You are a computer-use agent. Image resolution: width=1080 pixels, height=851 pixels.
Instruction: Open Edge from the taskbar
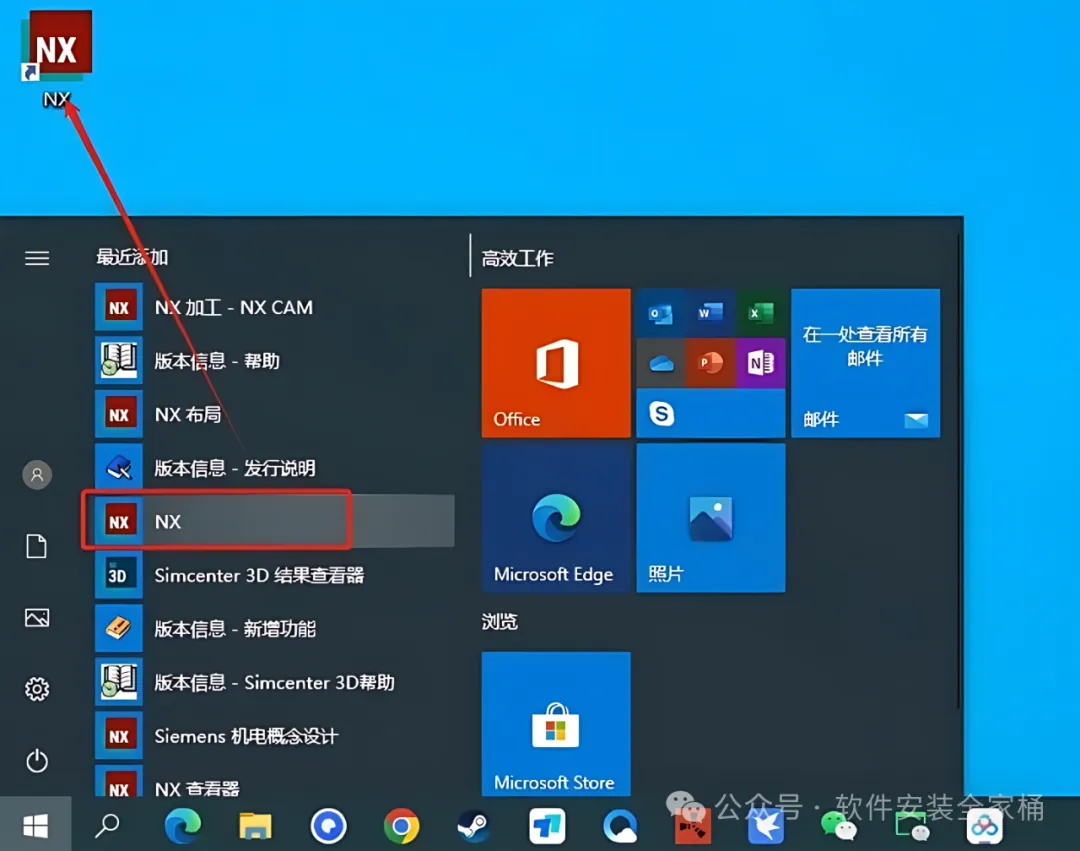click(183, 826)
